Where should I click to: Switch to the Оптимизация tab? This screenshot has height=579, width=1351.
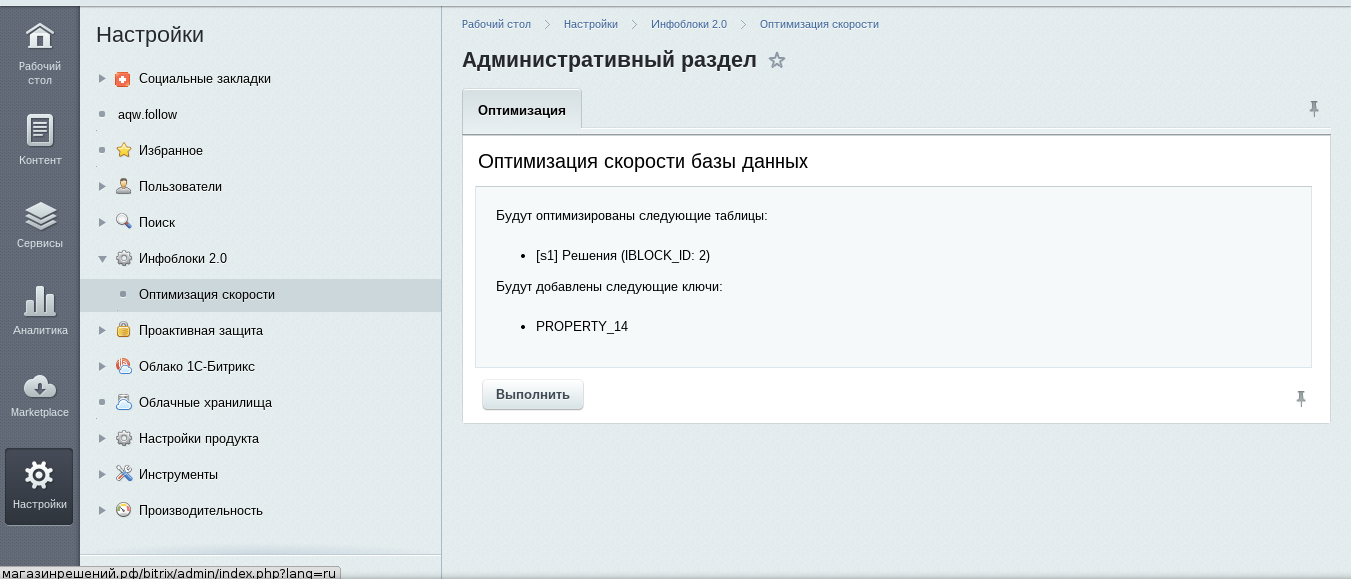(x=521, y=109)
